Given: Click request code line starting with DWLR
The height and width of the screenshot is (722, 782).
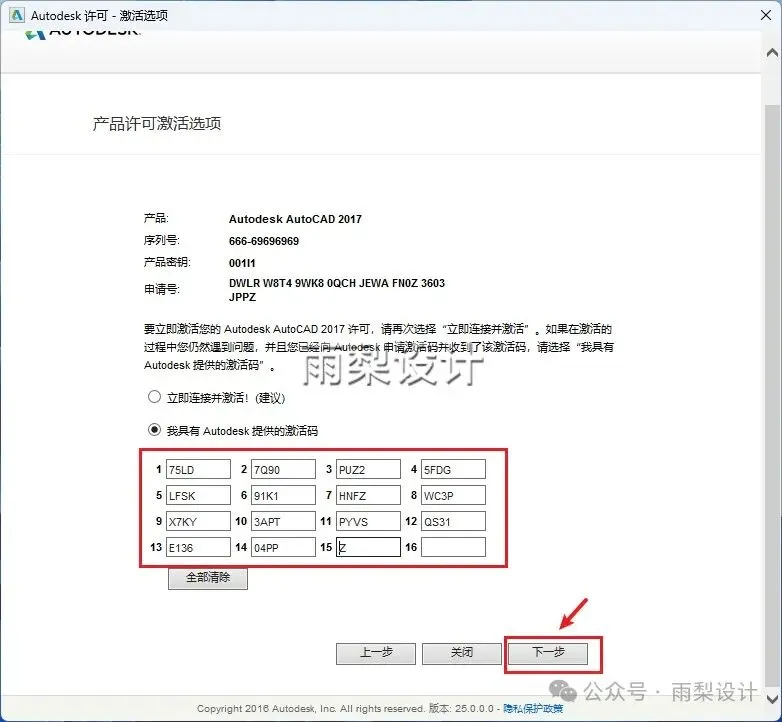Looking at the screenshot, I should point(337,283).
